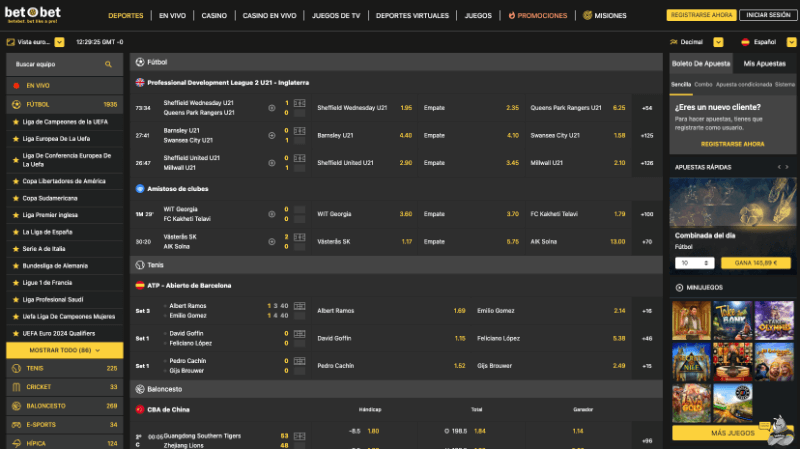The image size is (800, 449).
Task: Select AIK Solna odds 13.00
Action: (x=578, y=242)
